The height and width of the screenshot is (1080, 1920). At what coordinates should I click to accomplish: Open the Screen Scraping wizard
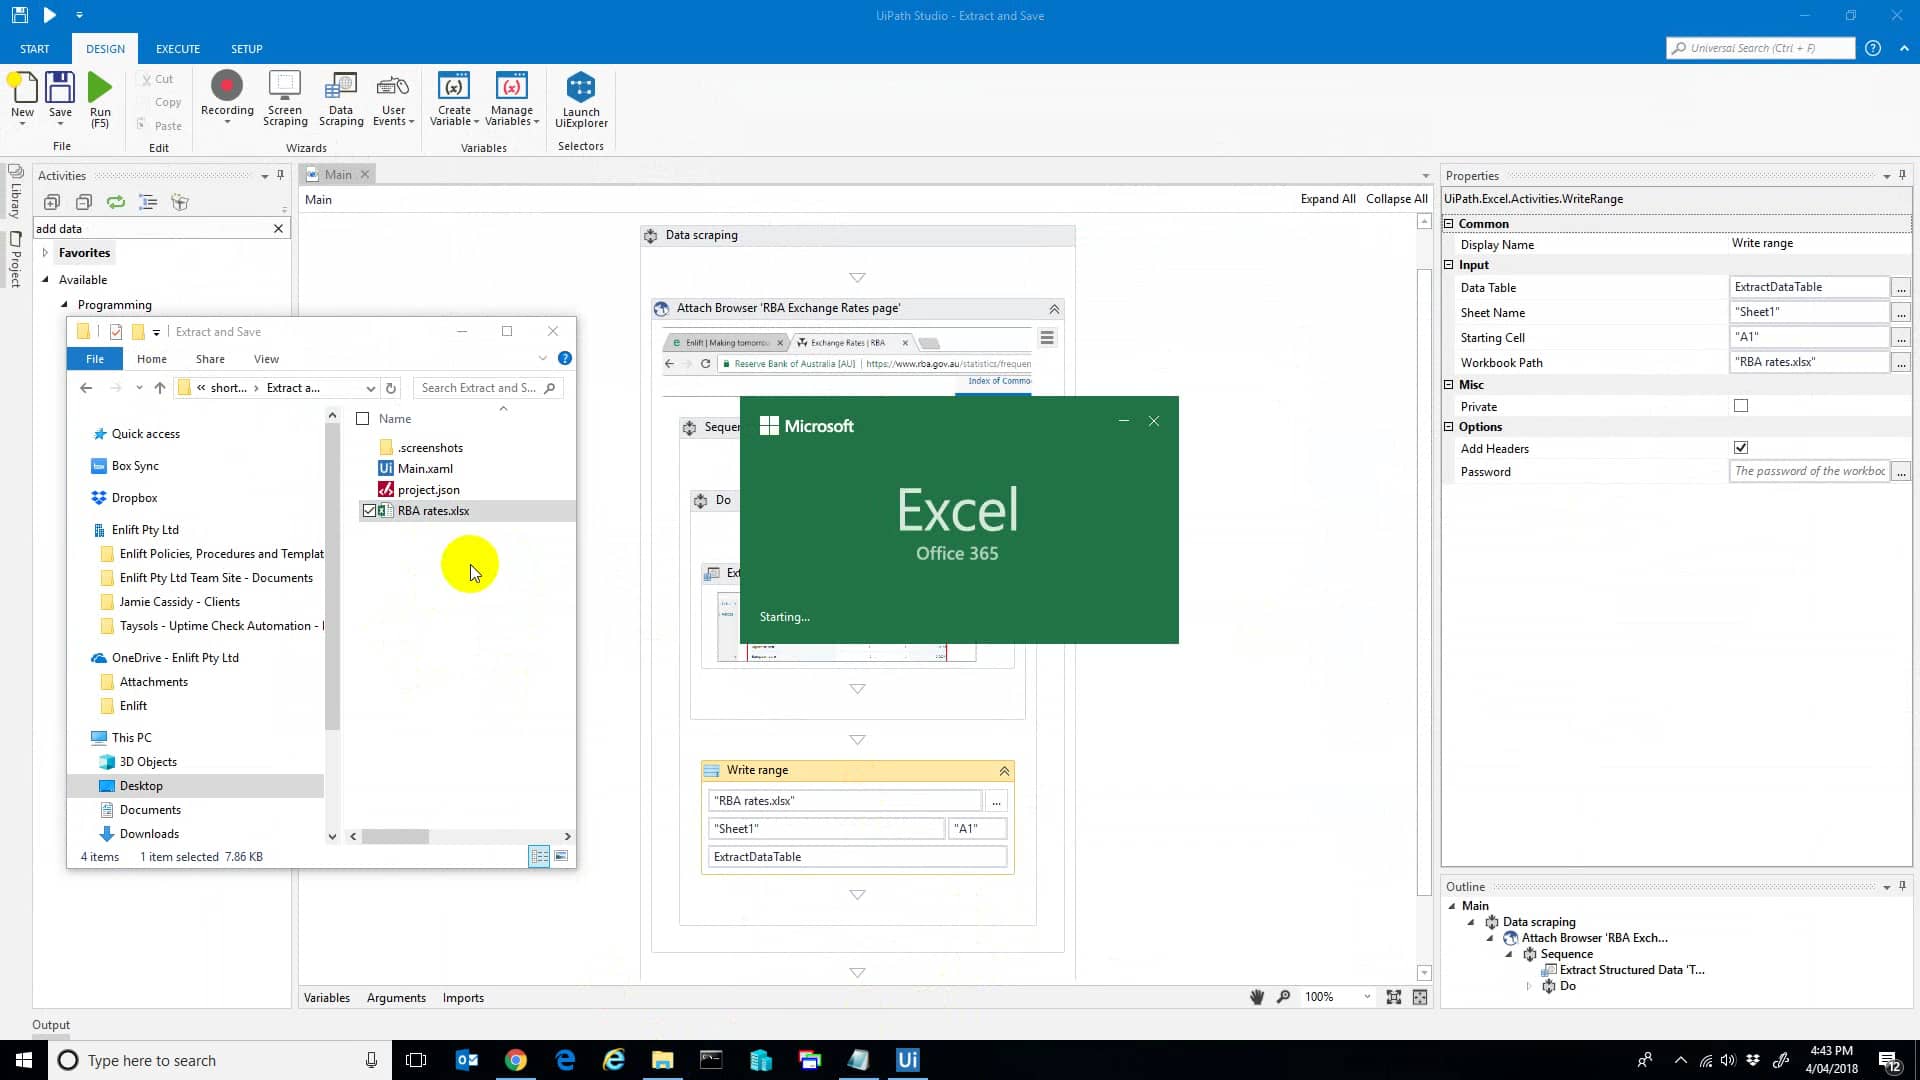285,97
